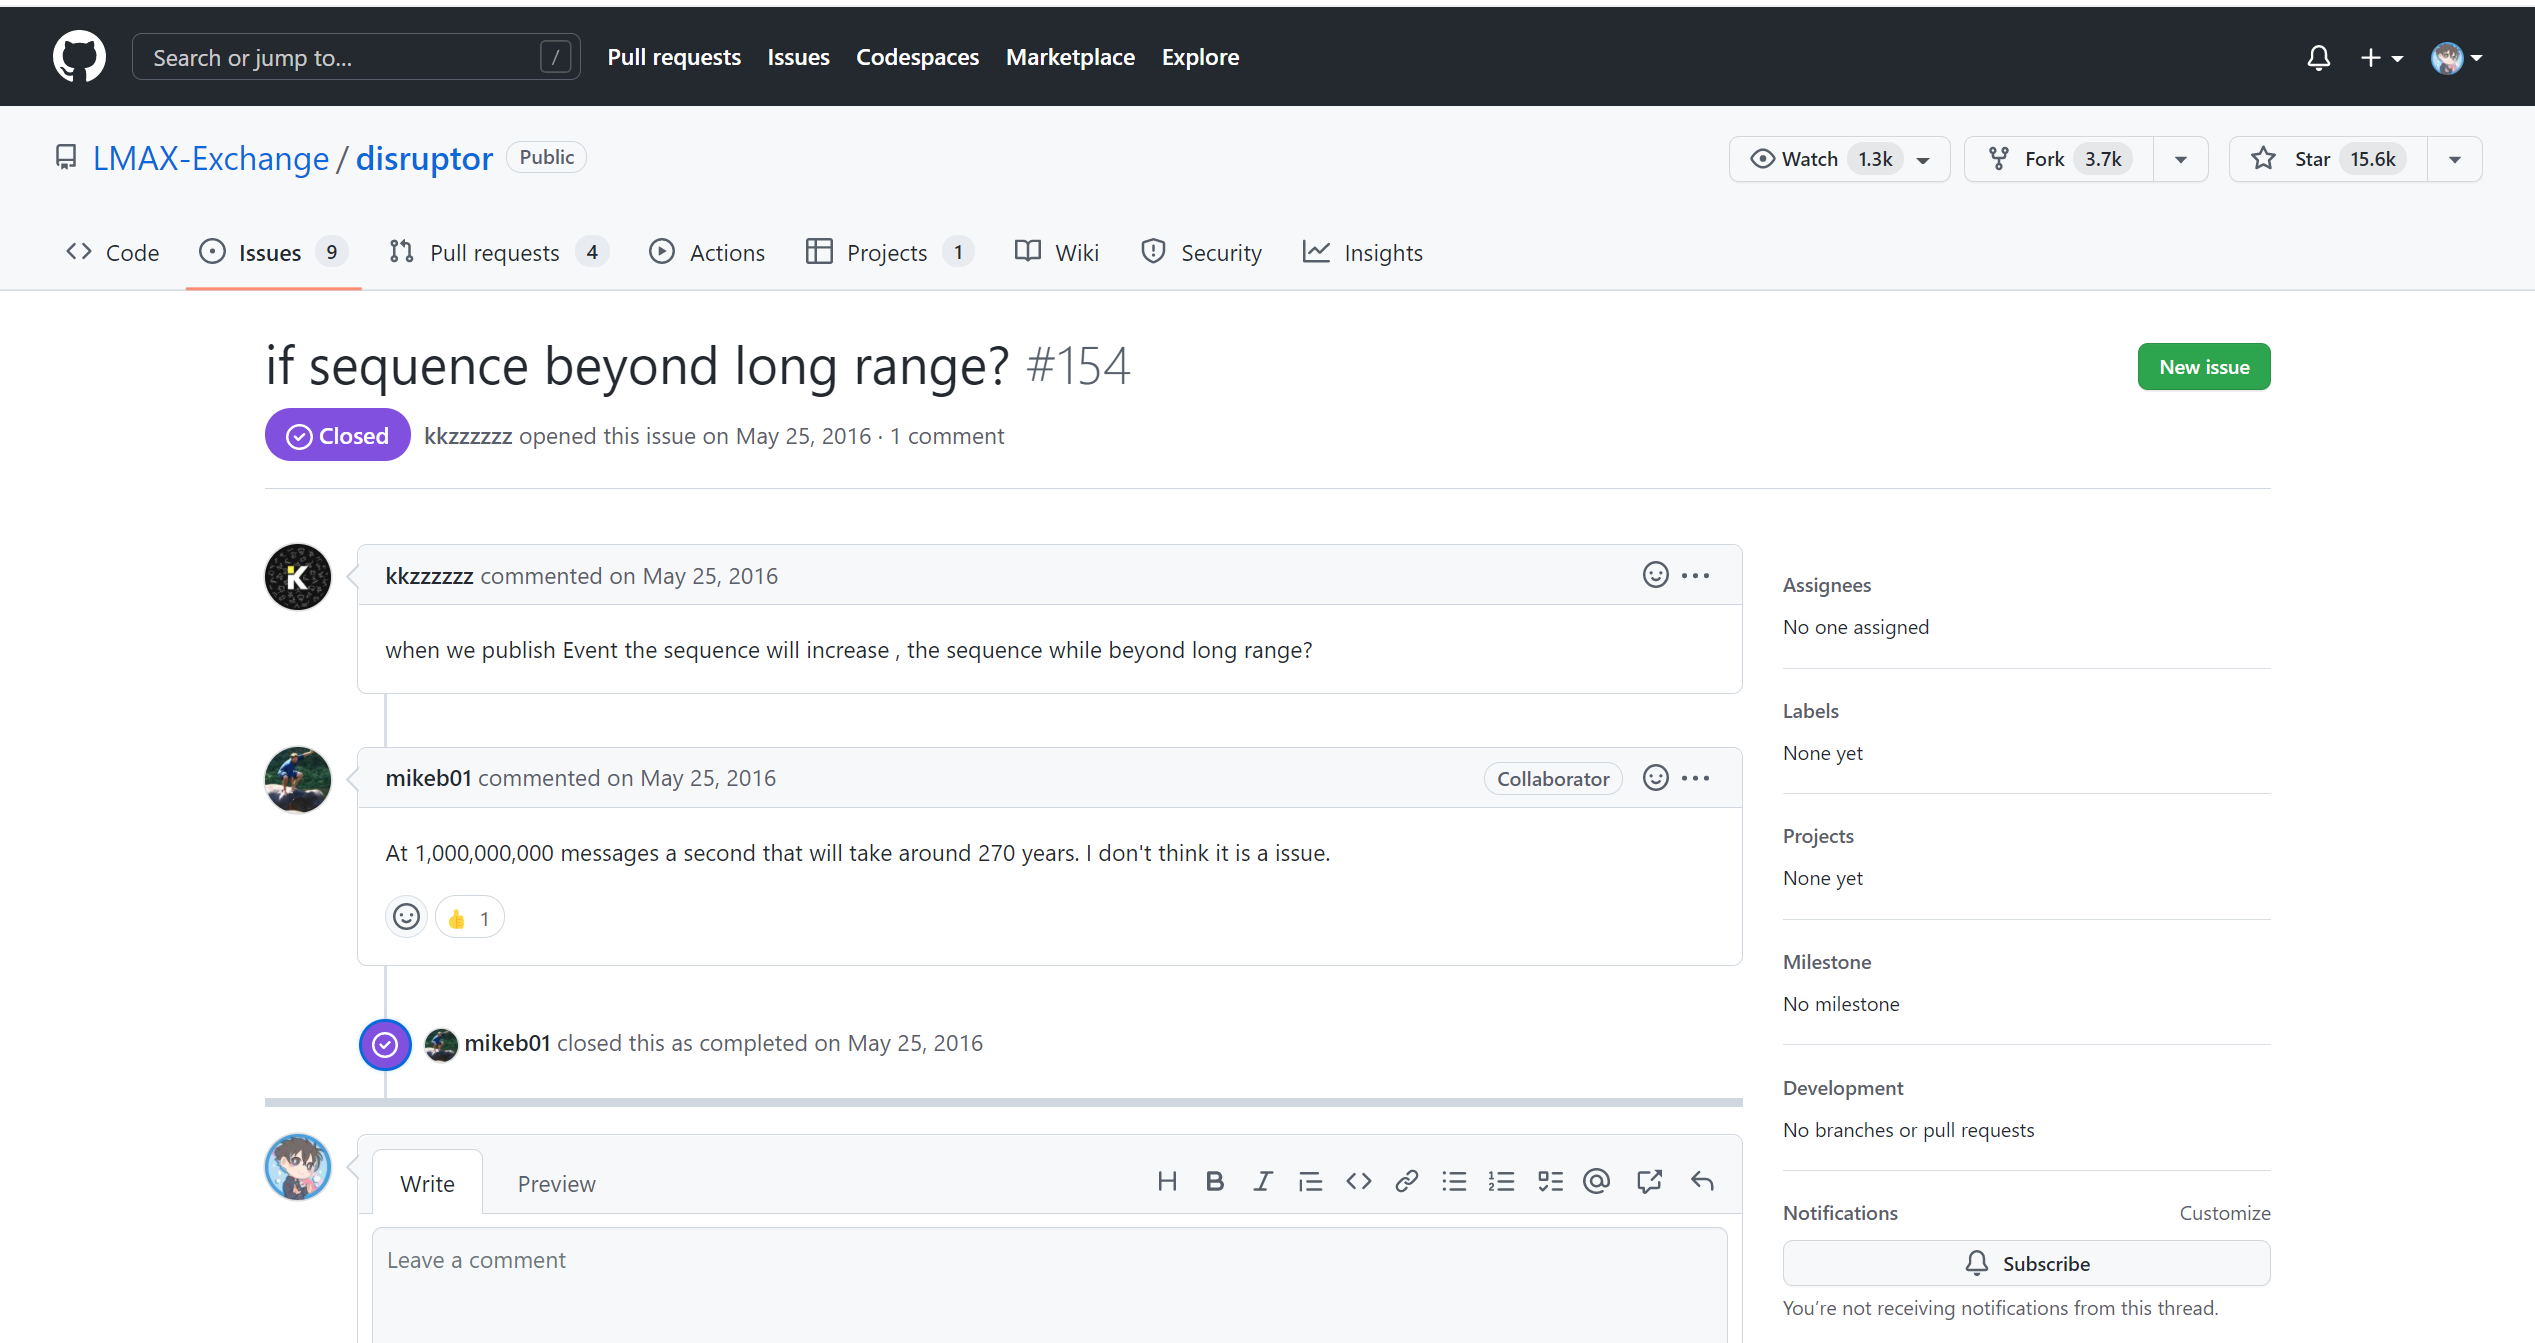Viewport: 2535px width, 1343px height.
Task: Open the LMAX-Exchange organization link
Action: click(210, 159)
